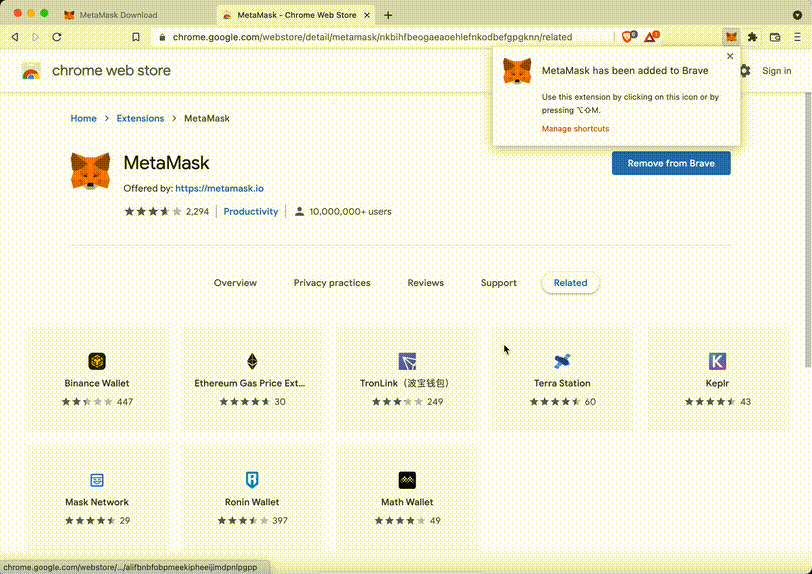Switch to the Overview tab
Screen dimensions: 812x574
[x=235, y=283]
